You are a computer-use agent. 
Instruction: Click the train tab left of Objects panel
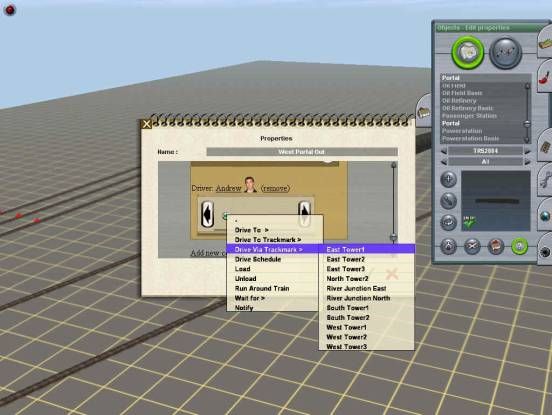point(424,112)
